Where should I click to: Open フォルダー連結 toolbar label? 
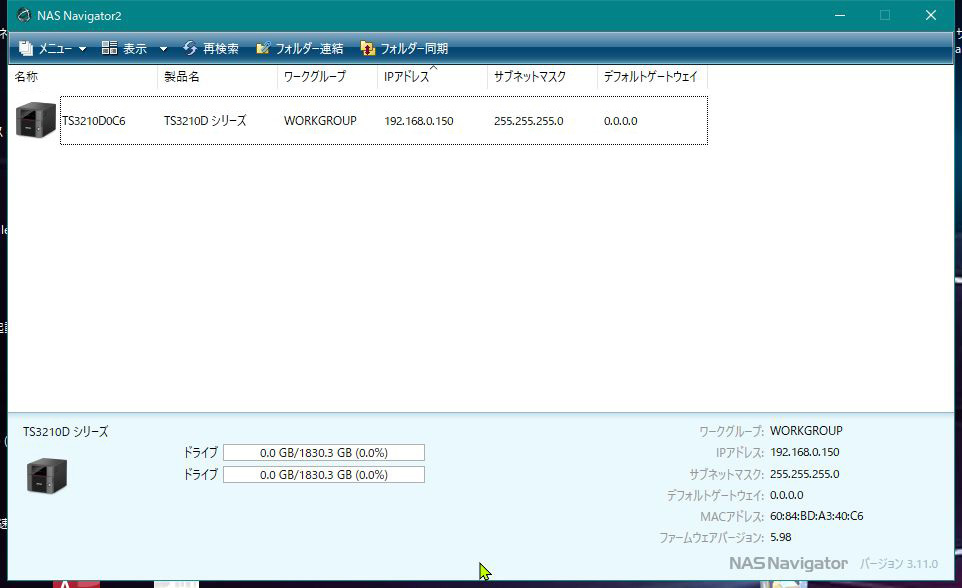309,48
